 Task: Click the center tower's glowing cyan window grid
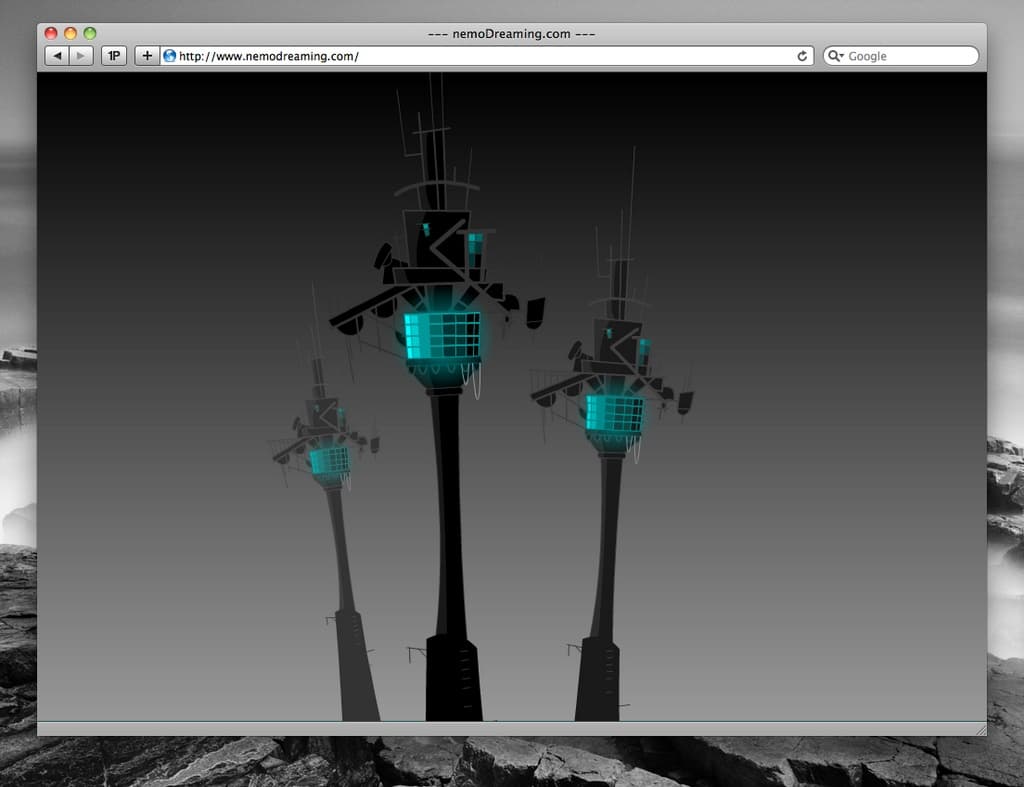[x=442, y=335]
